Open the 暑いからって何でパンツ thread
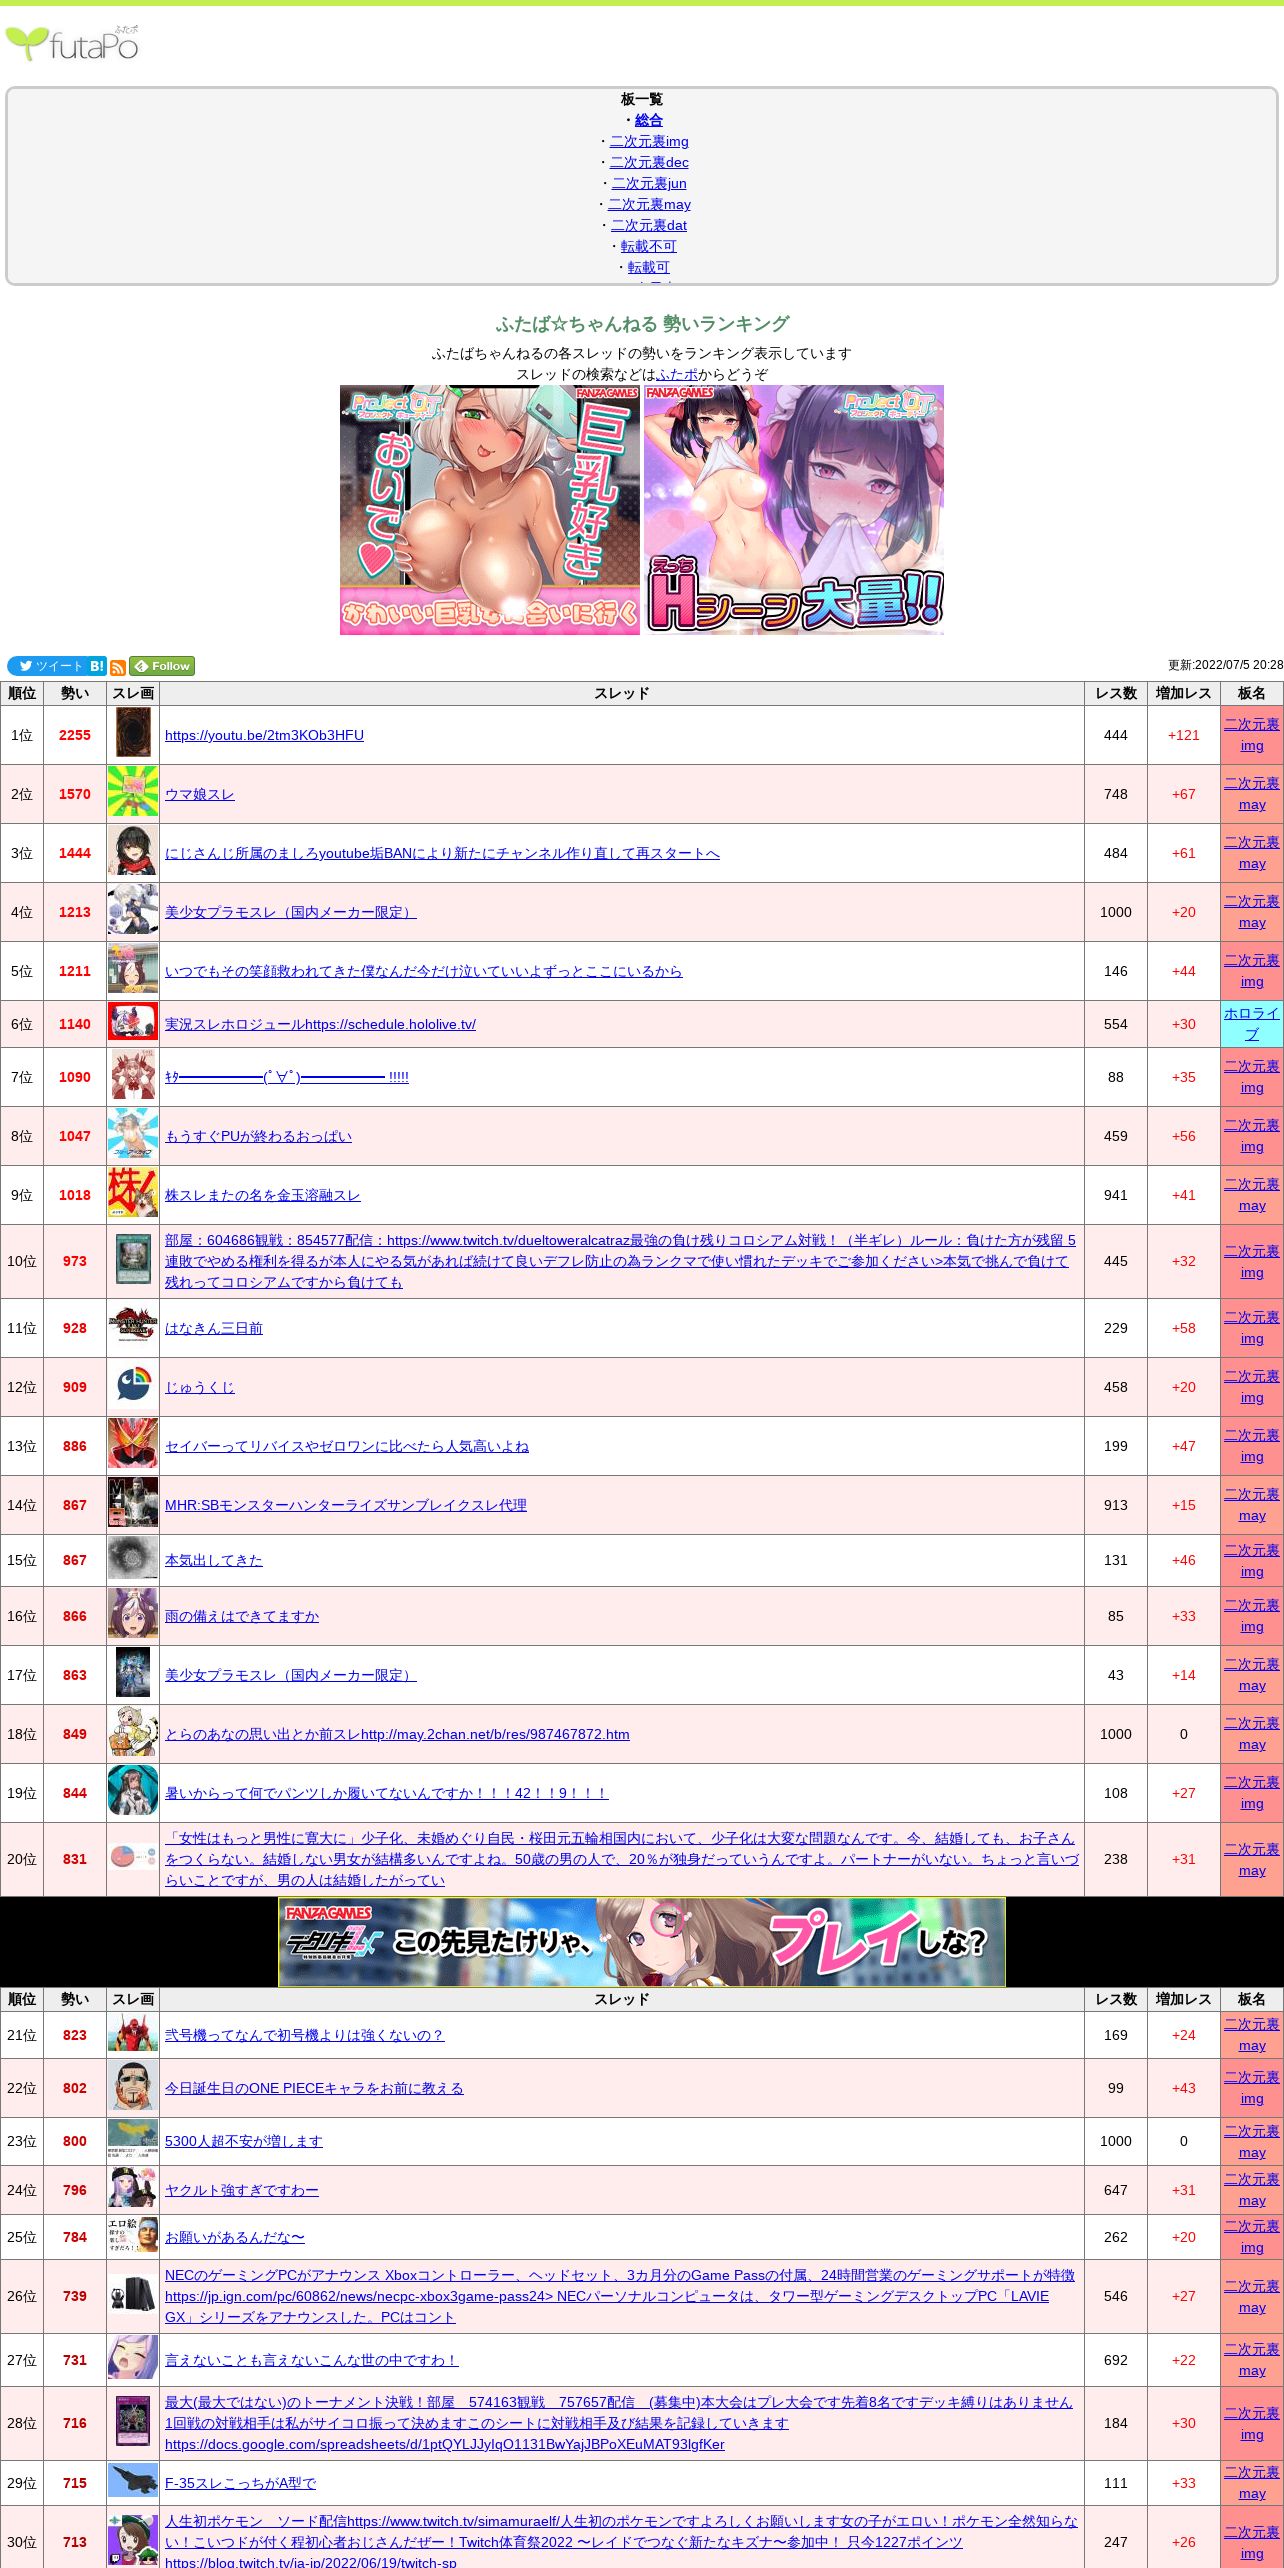Screen dimensions: 1284x2568 pyautogui.click(x=386, y=1793)
